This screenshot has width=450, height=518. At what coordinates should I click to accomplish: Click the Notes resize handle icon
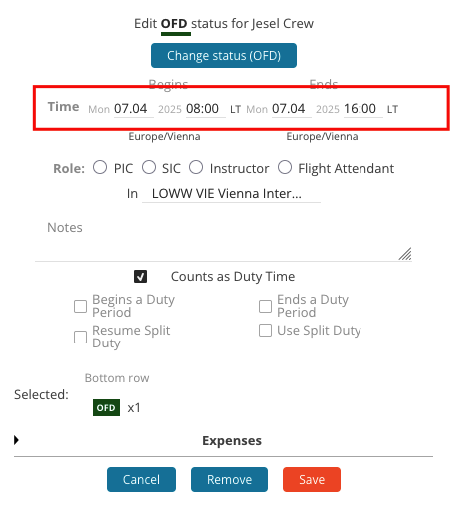(405, 254)
